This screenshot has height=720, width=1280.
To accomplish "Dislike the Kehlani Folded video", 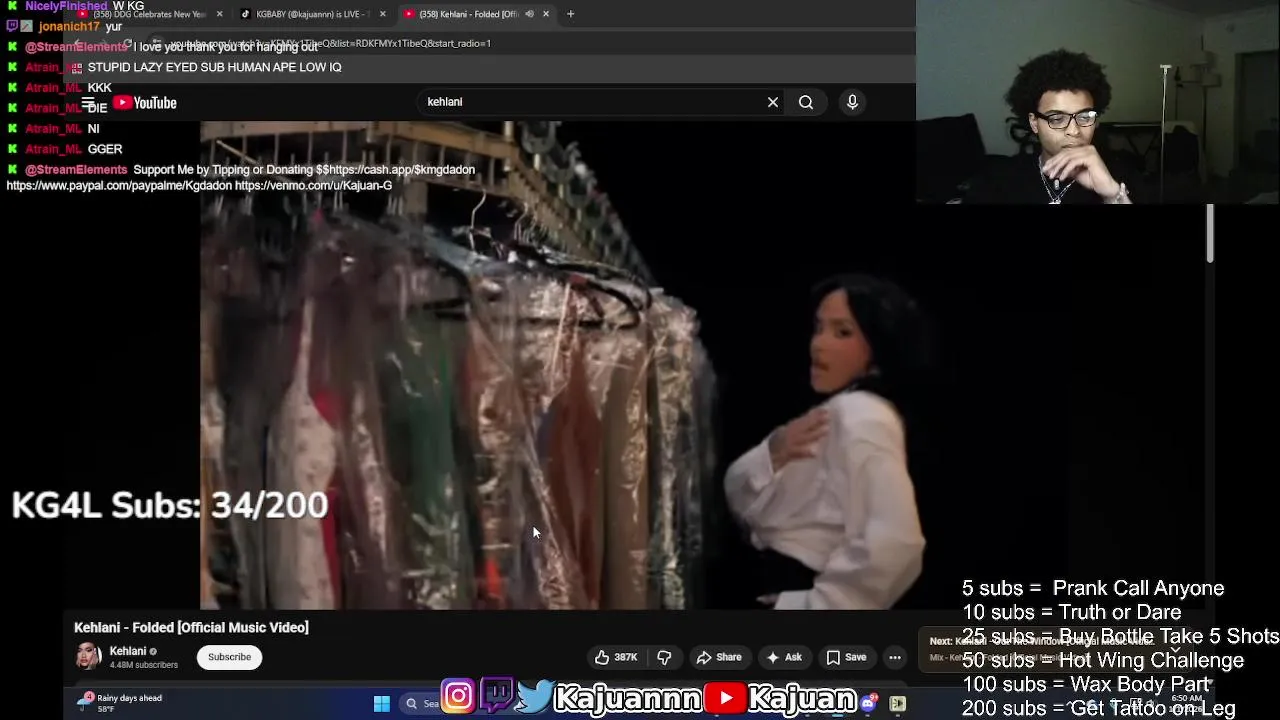I will [664, 657].
